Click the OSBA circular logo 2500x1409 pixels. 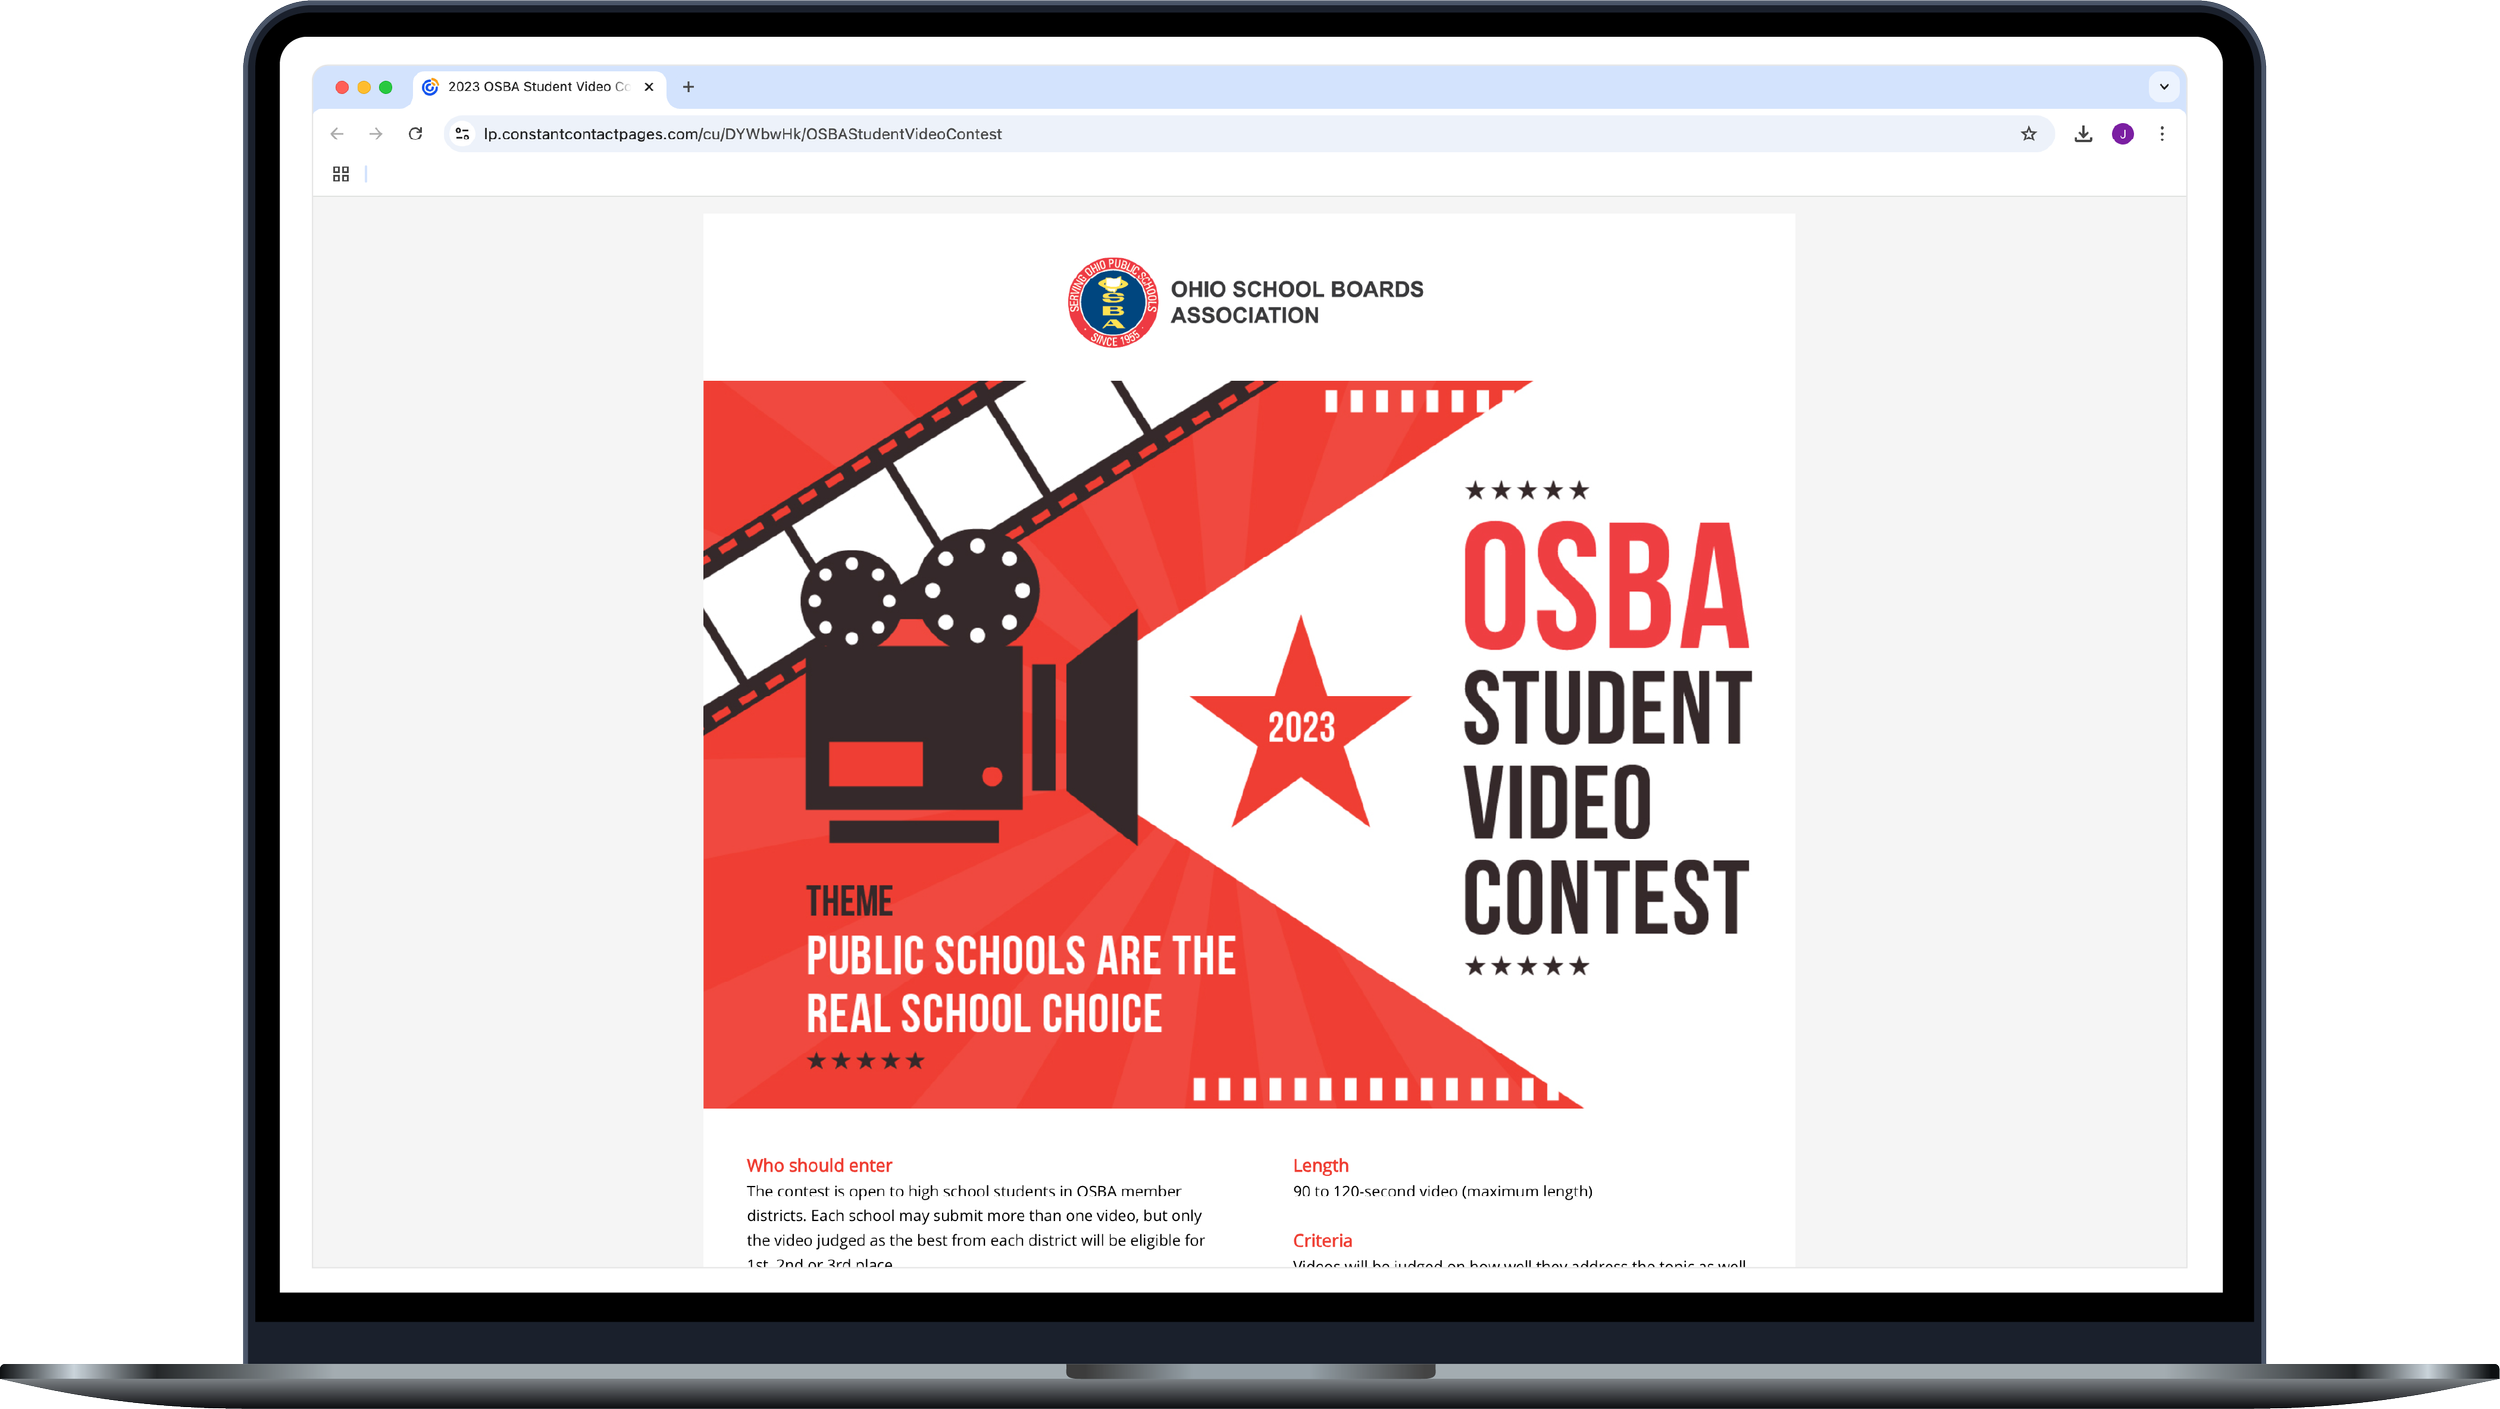(x=1112, y=302)
